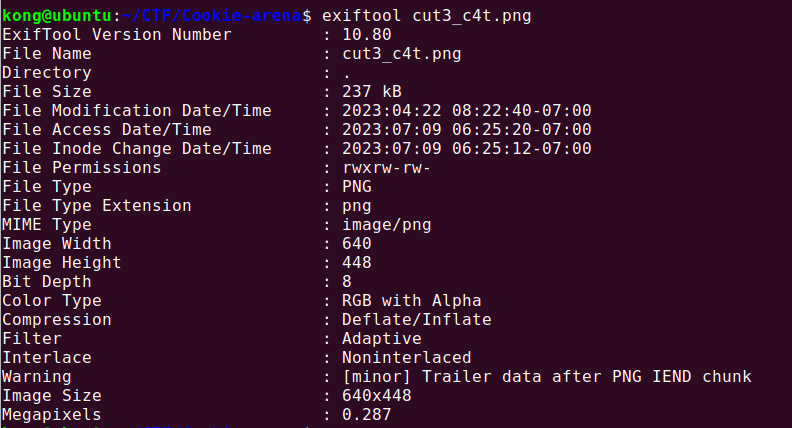Select the PNG file type value

click(x=357, y=186)
